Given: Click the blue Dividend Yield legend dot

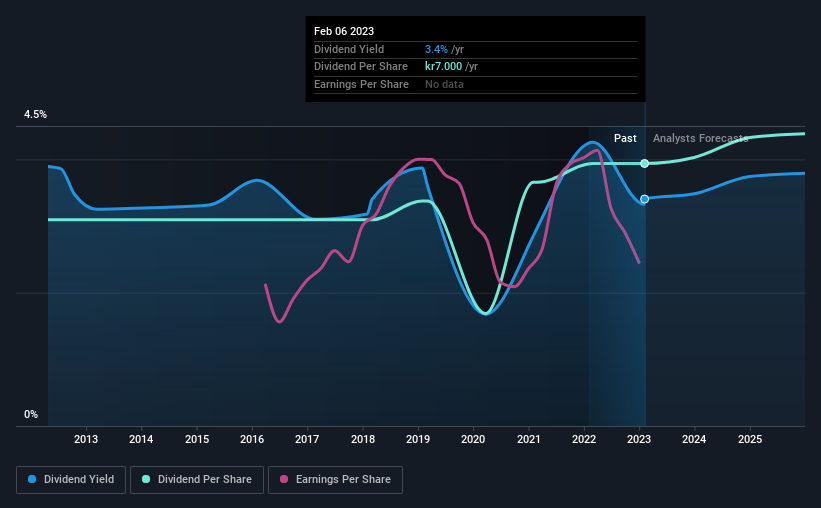Looking at the screenshot, I should pyautogui.click(x=32, y=479).
